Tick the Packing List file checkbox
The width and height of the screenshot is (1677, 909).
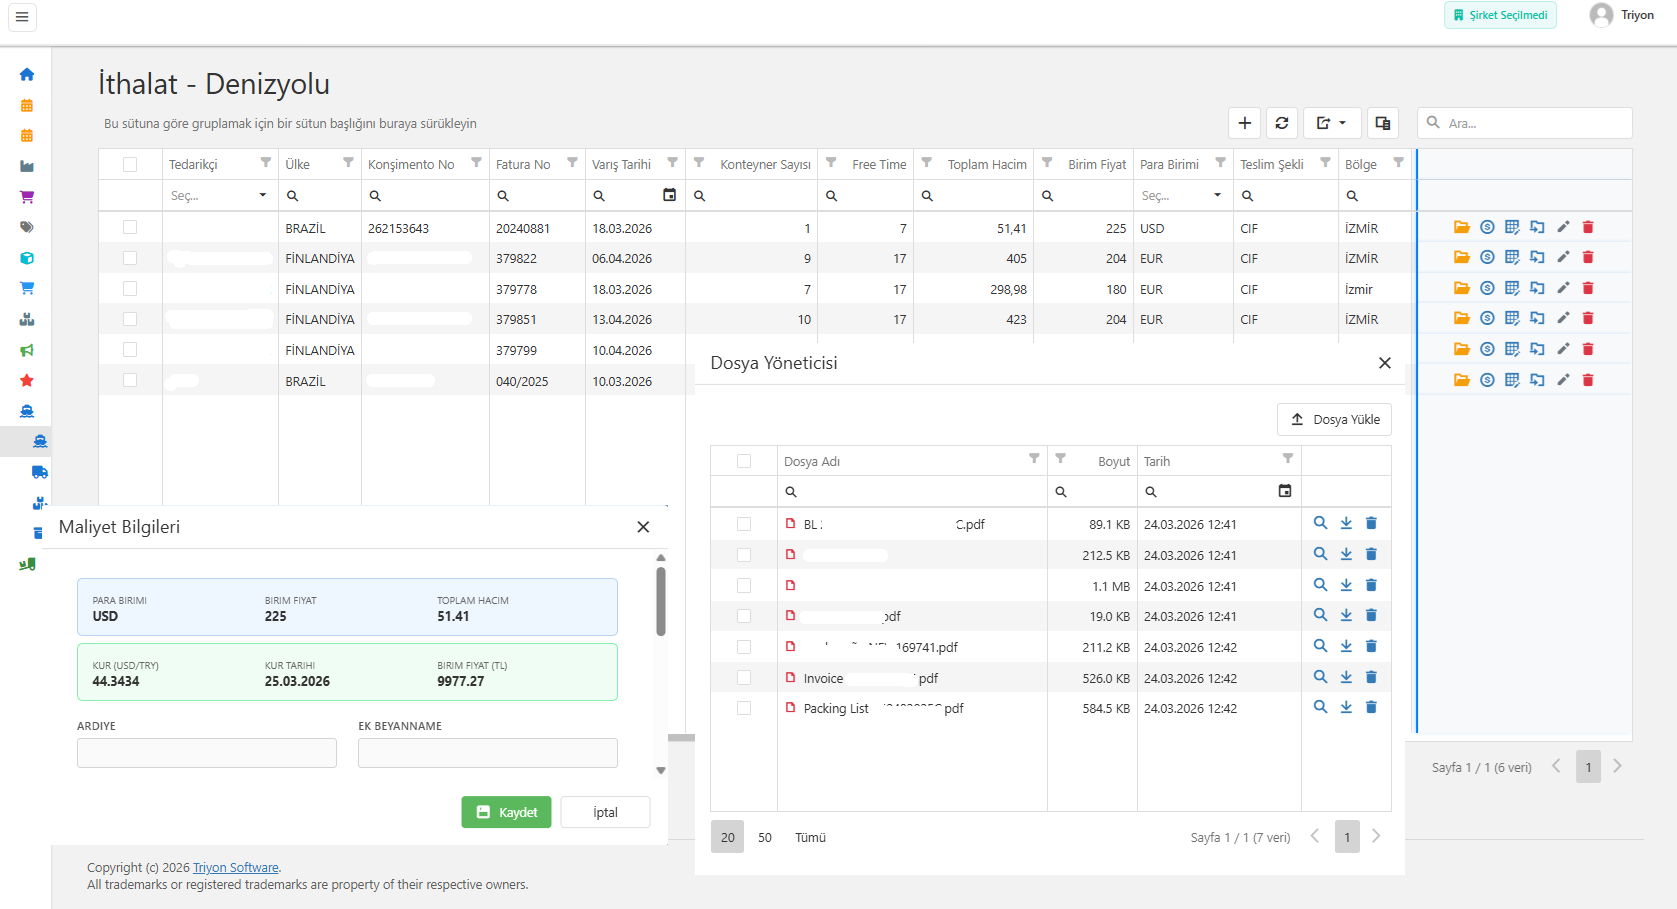744,708
